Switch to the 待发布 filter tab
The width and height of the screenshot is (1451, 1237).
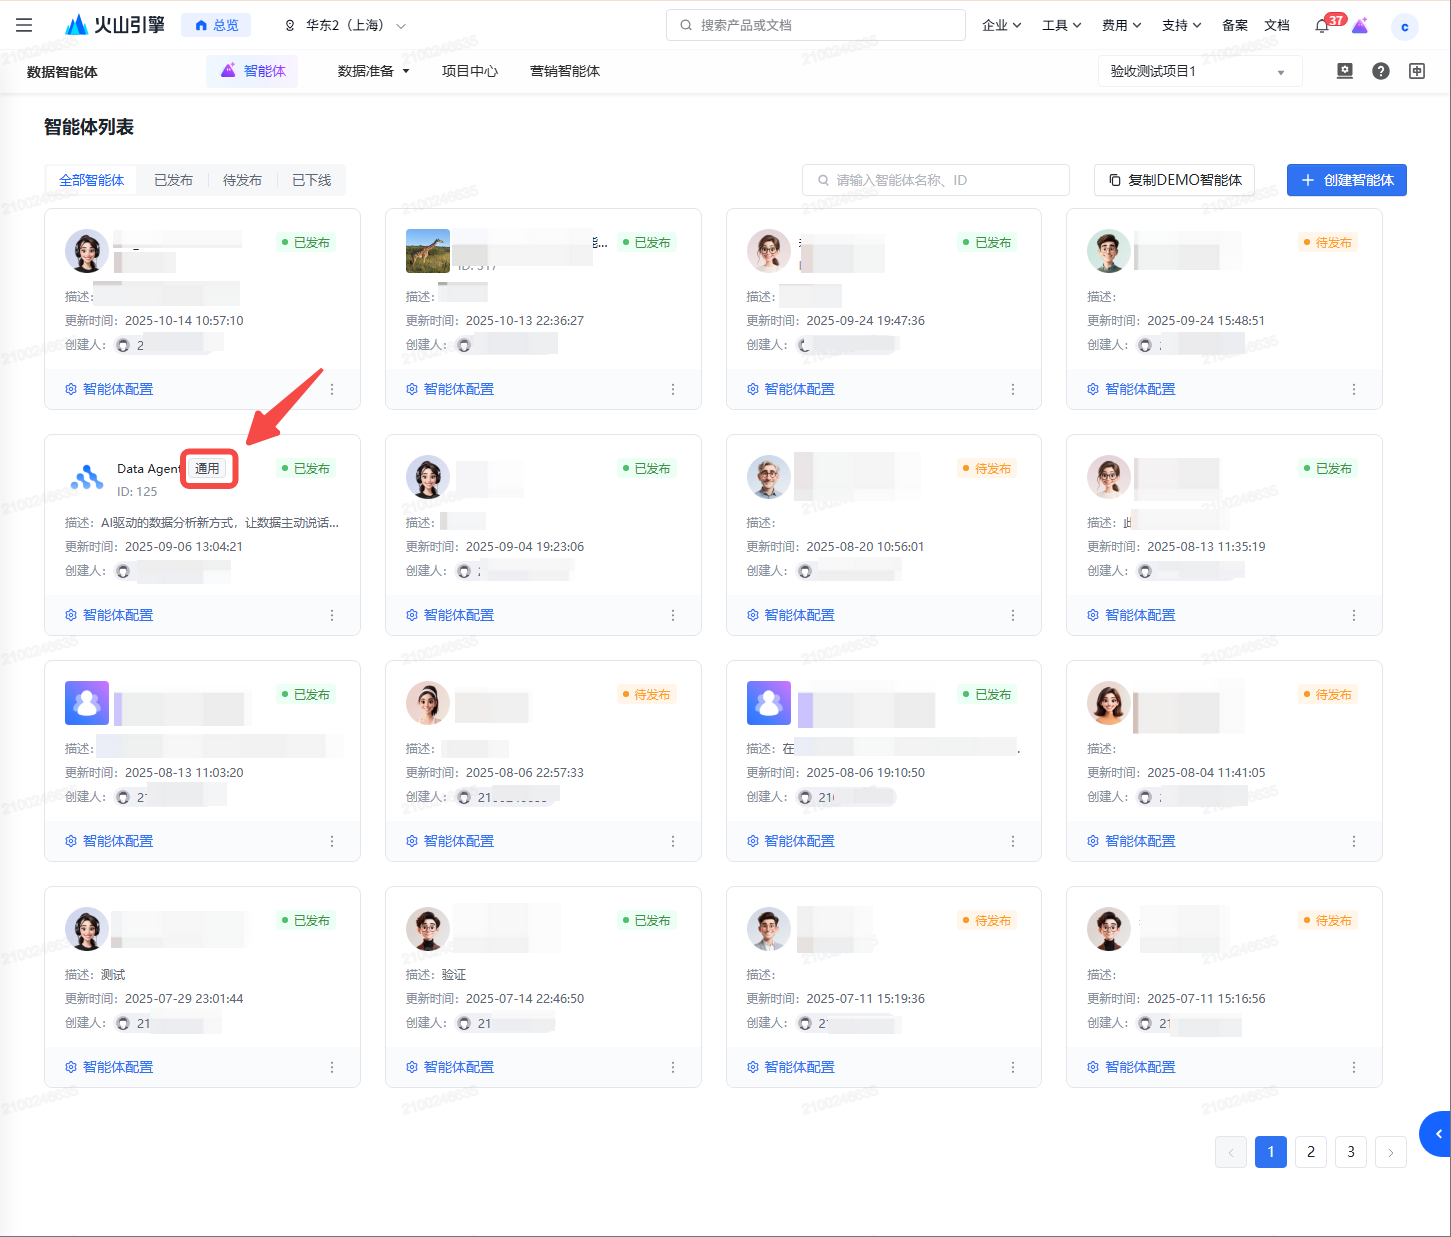tap(242, 180)
